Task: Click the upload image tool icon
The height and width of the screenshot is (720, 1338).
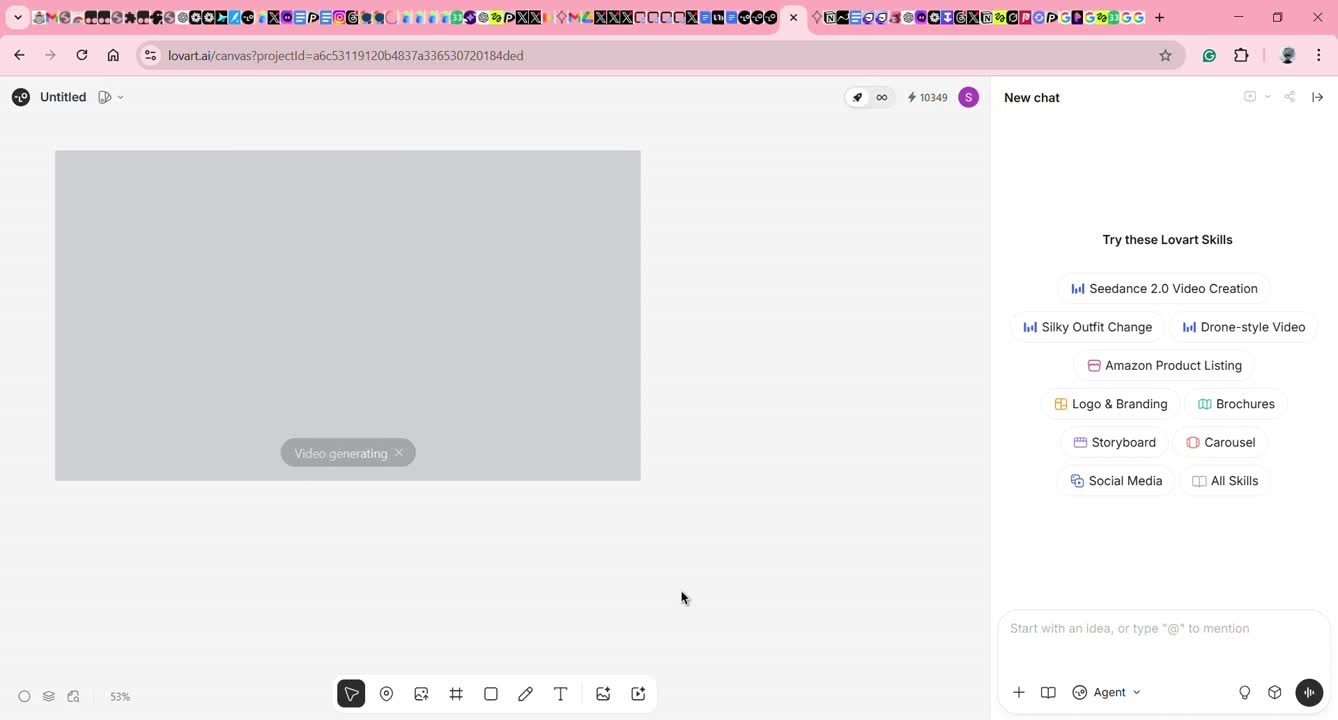Action: coord(421,694)
